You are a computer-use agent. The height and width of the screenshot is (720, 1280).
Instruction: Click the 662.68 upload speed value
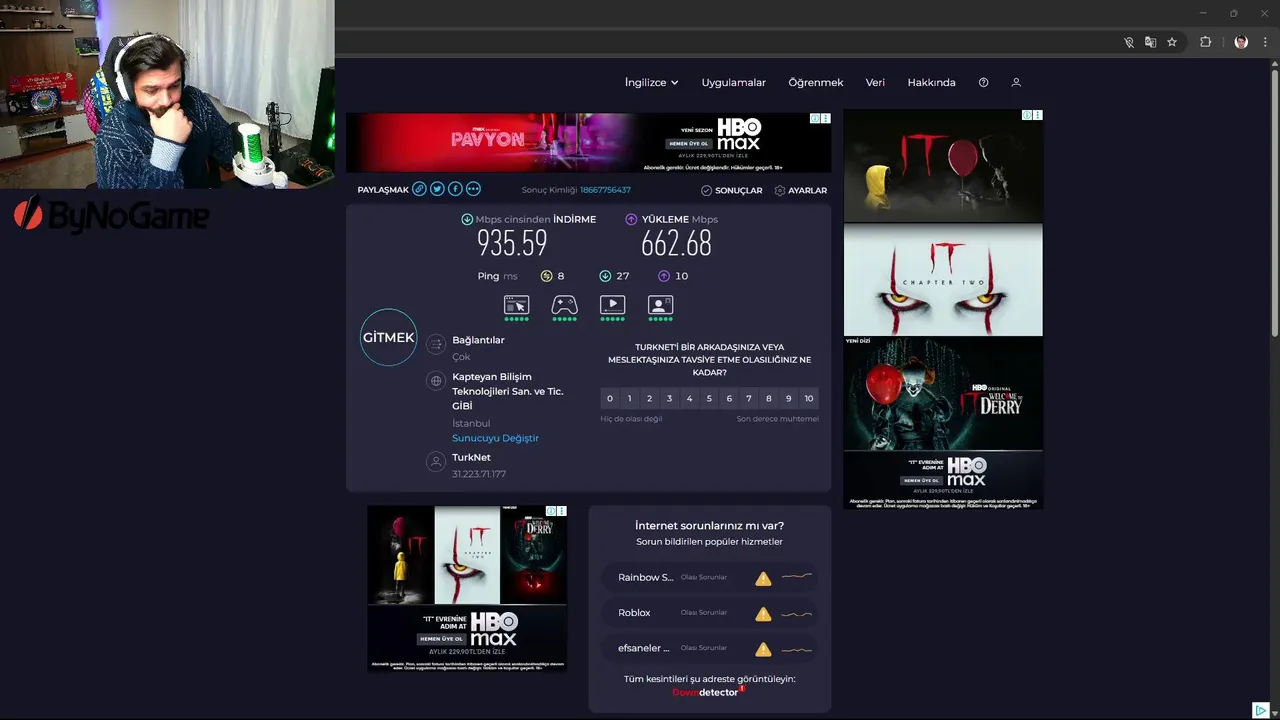677,243
